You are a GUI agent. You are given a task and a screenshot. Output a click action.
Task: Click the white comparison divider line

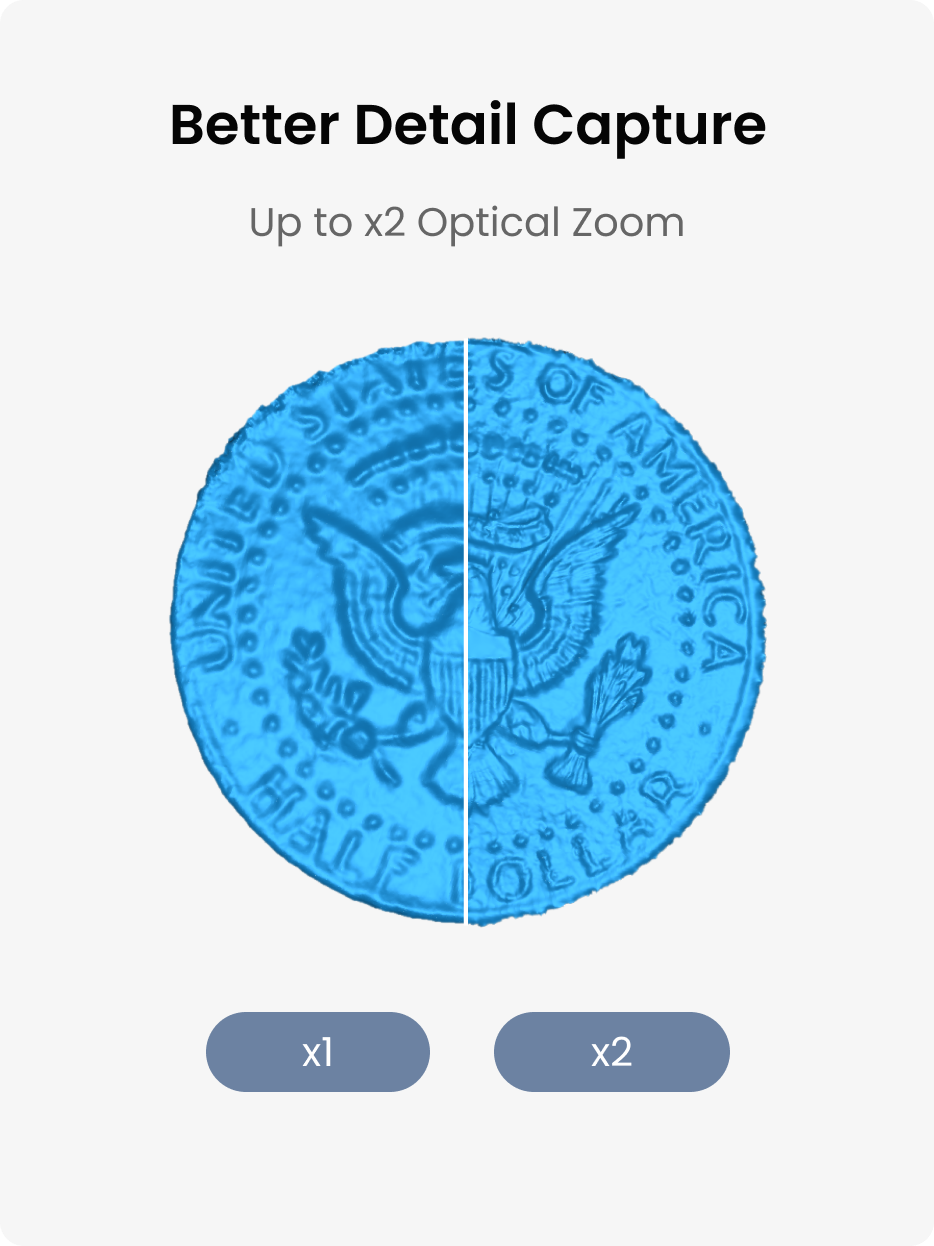coord(467,630)
